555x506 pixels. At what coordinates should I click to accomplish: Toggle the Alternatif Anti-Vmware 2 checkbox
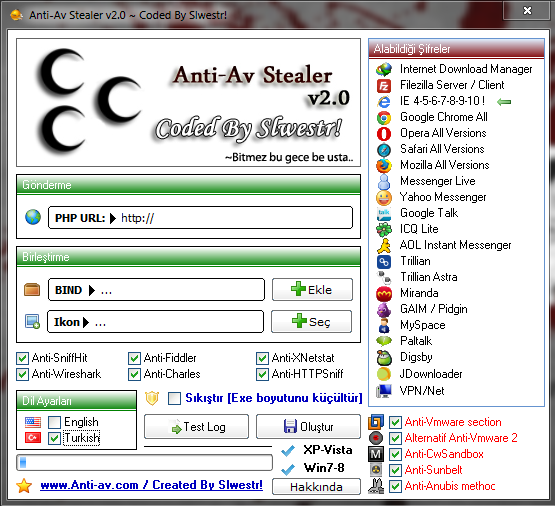(x=395, y=438)
